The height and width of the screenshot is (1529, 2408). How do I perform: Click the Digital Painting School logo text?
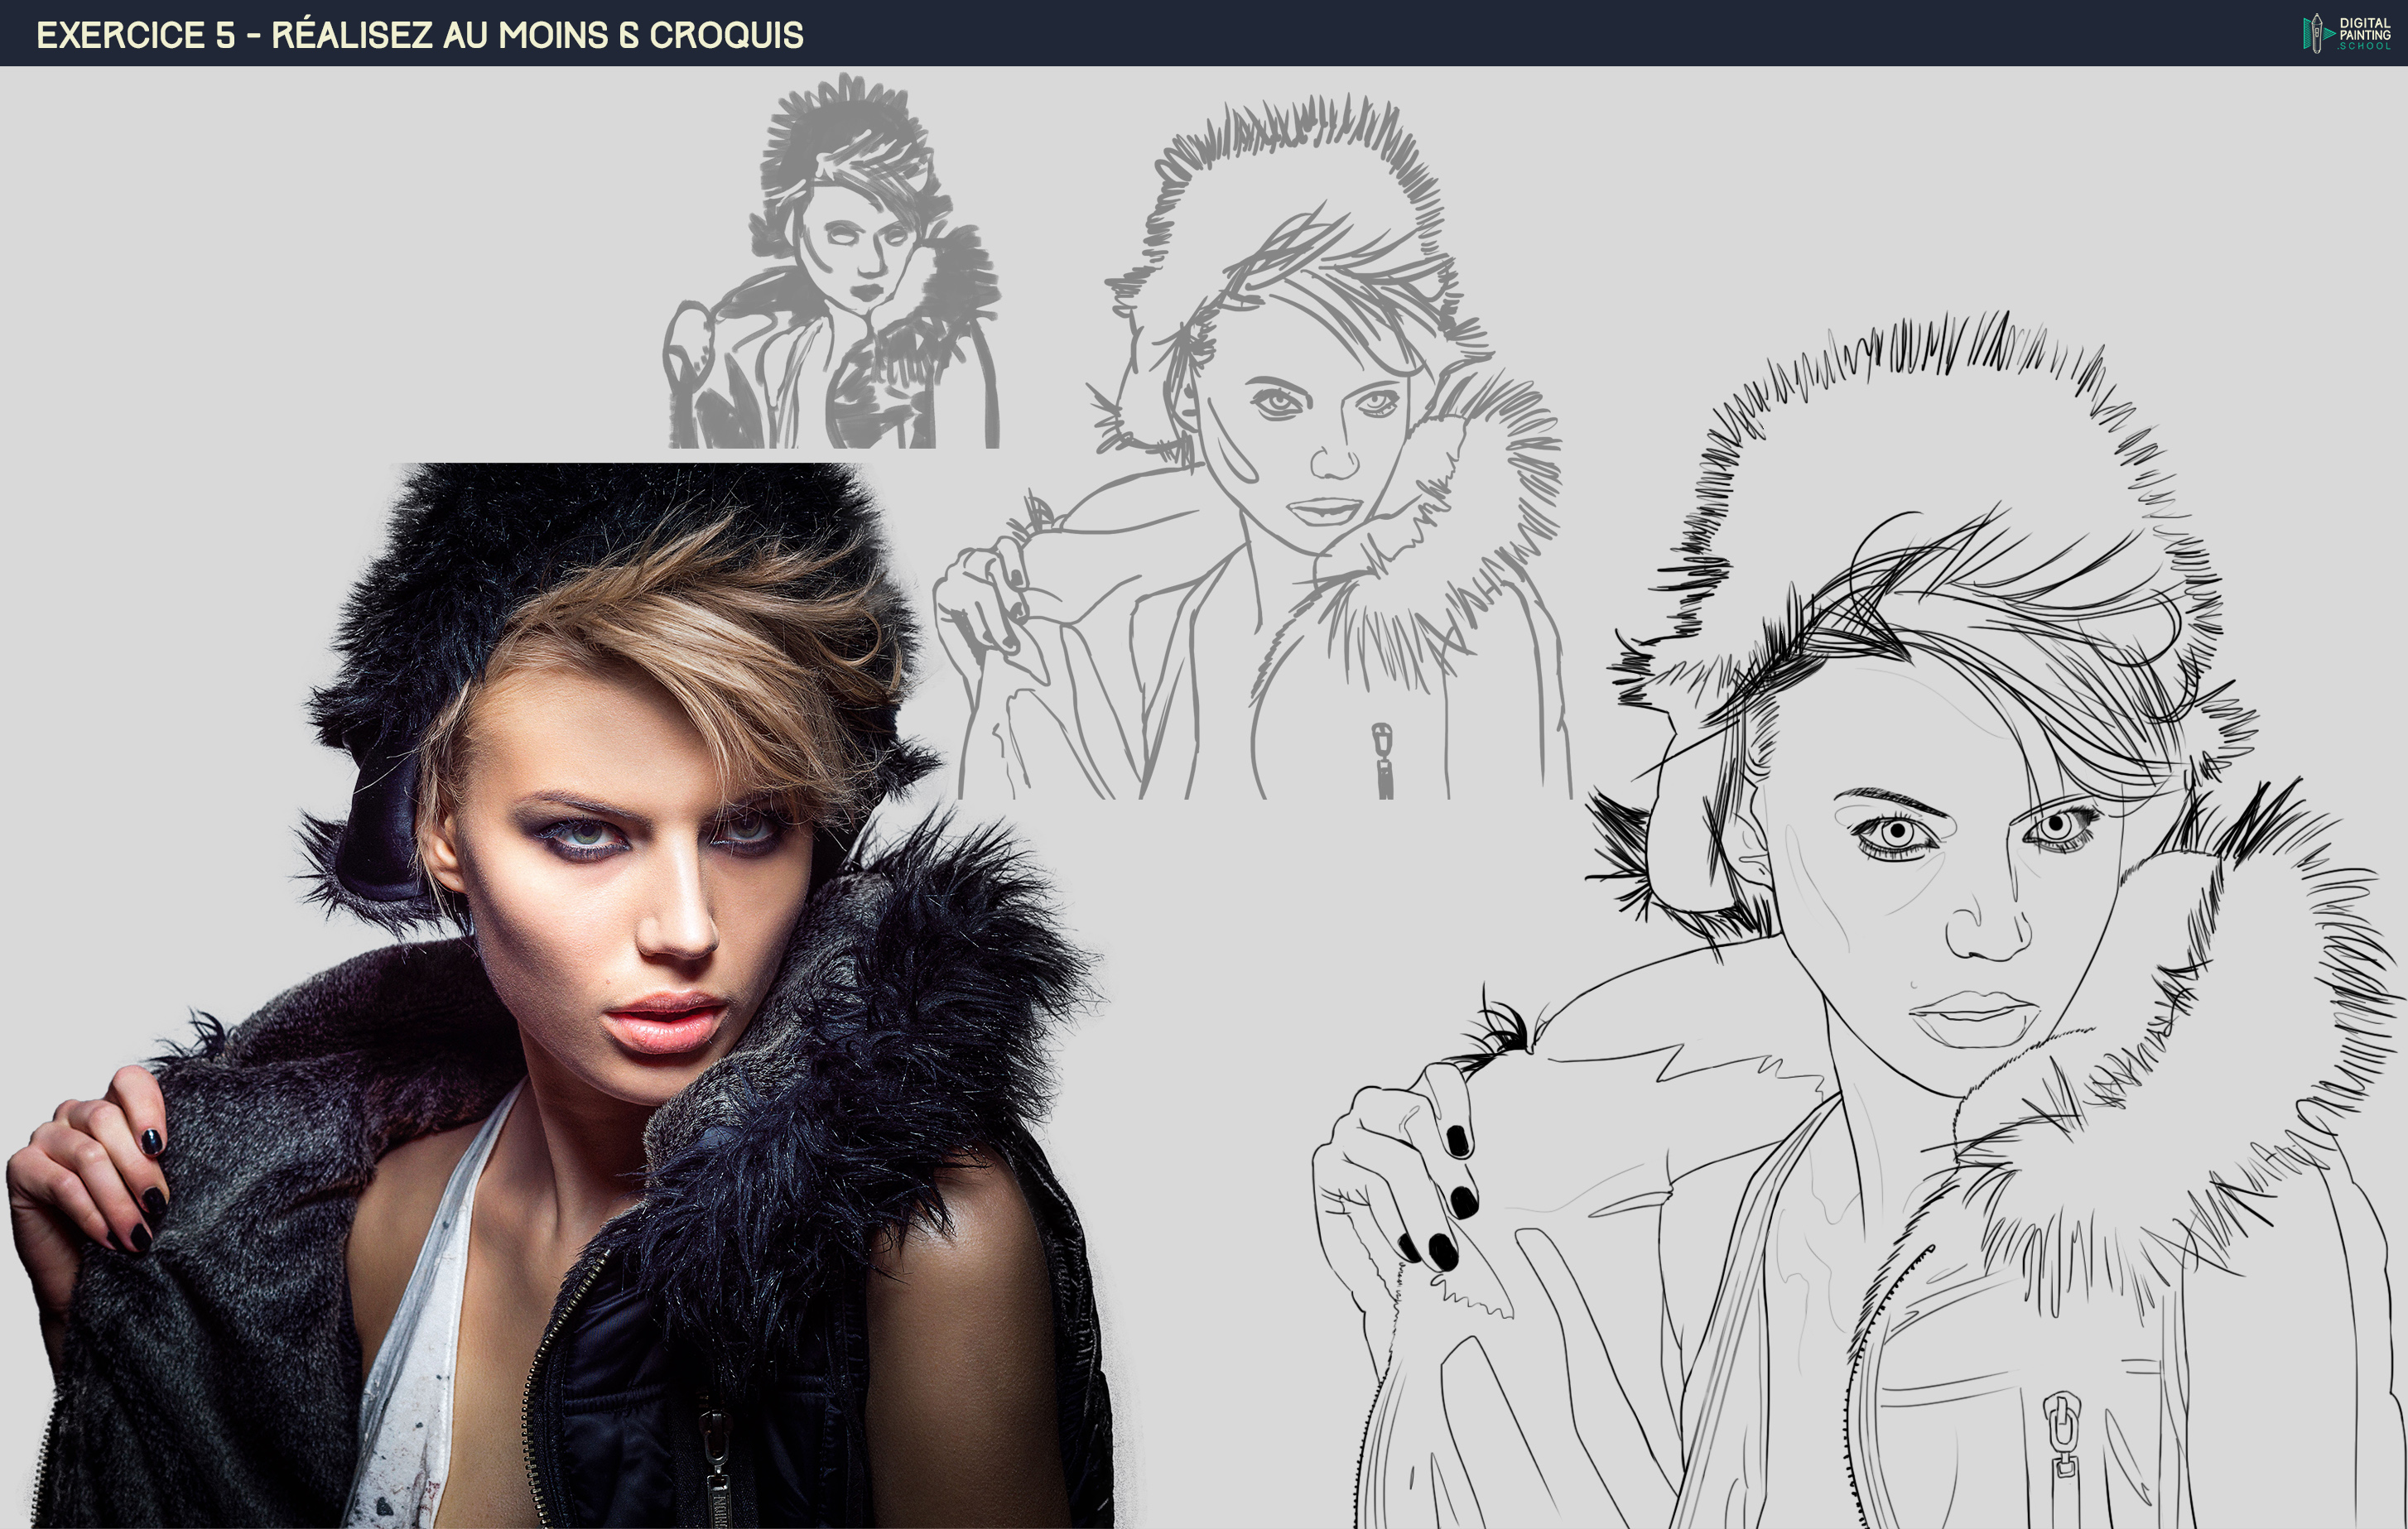coord(2364,33)
